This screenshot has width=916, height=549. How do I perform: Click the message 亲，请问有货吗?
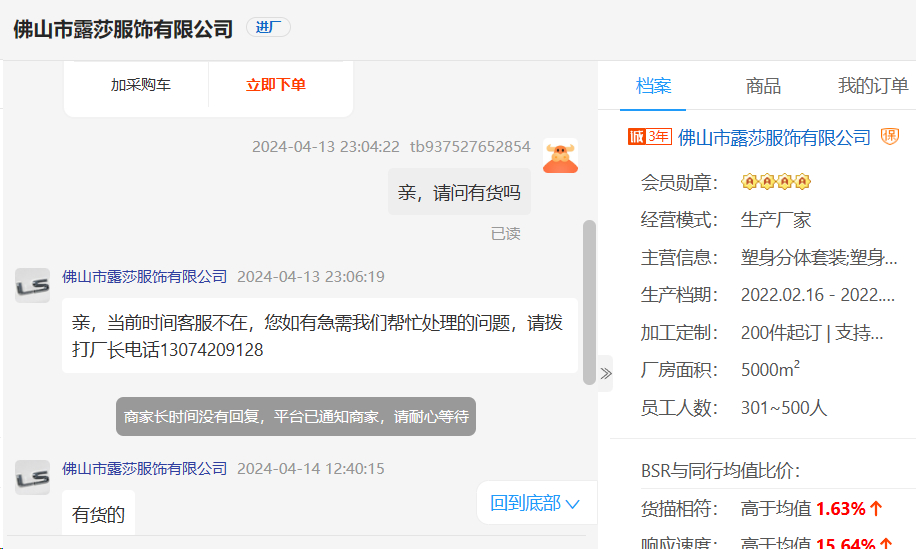coord(459,192)
